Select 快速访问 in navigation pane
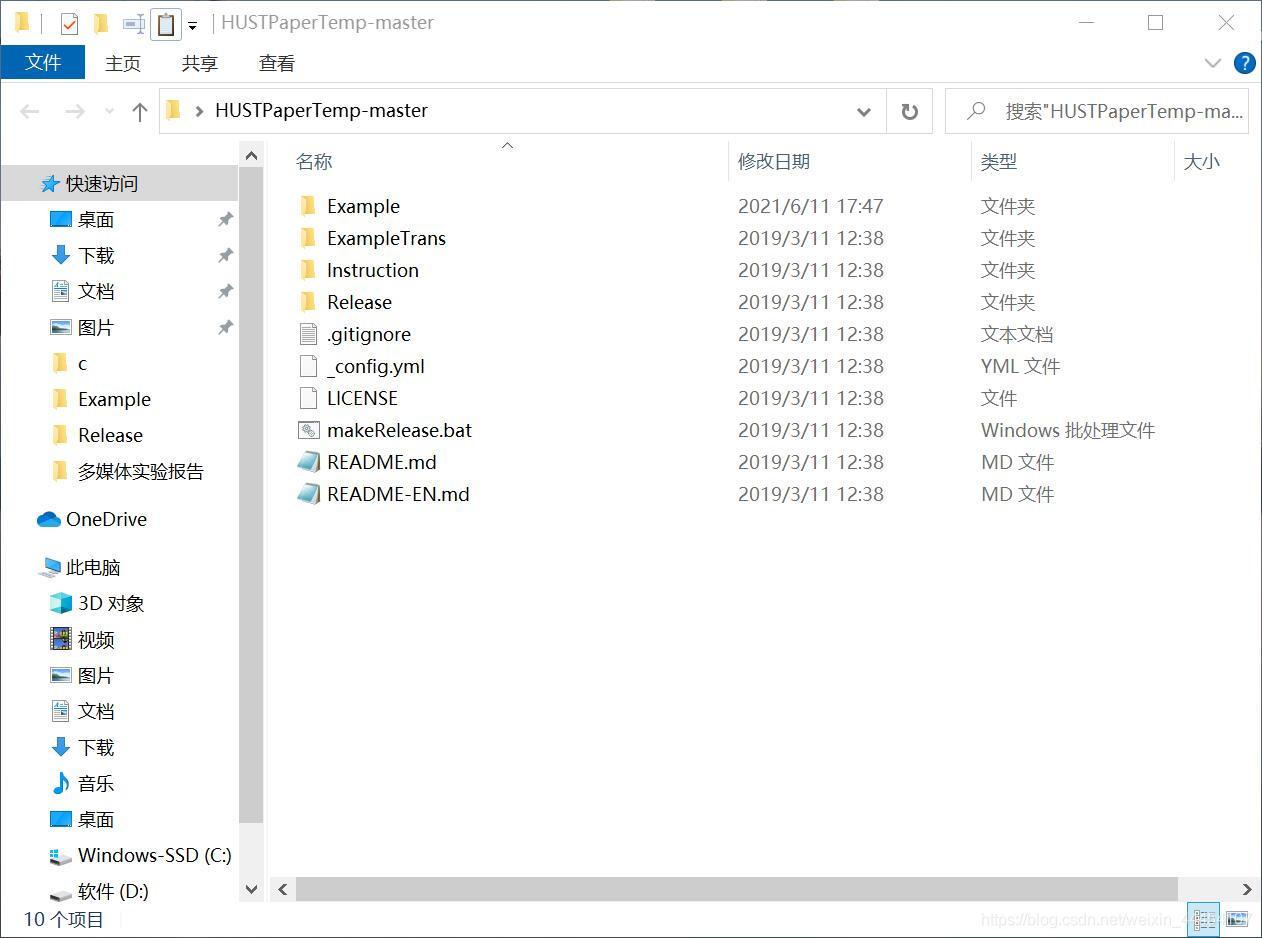1262x938 pixels. (x=119, y=183)
